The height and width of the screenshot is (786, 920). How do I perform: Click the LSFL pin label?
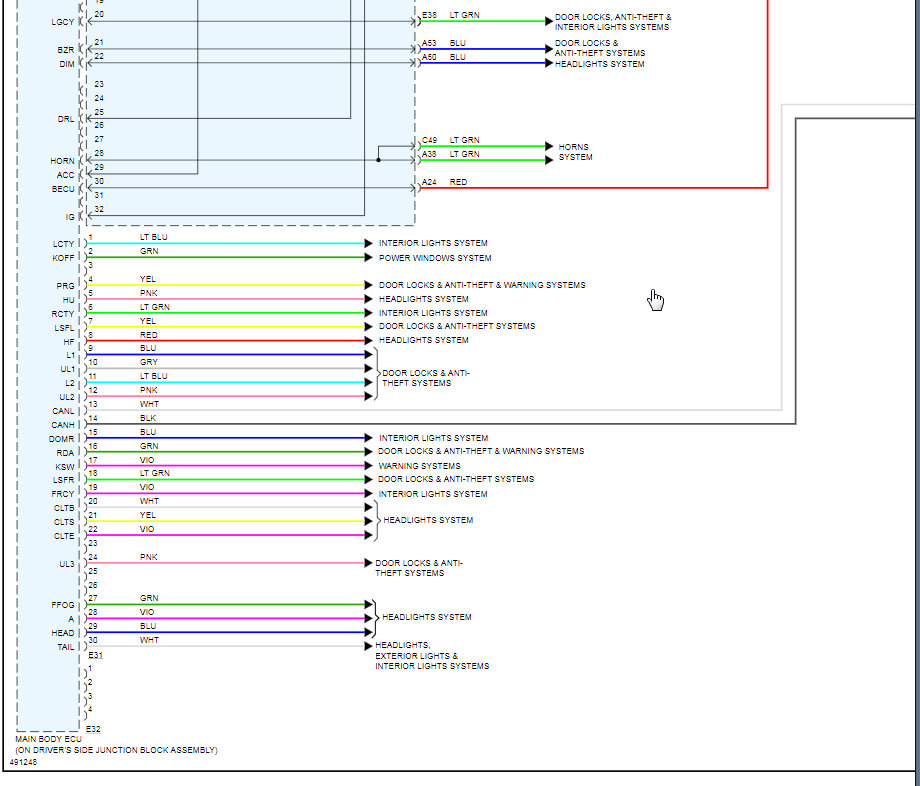tap(65, 328)
